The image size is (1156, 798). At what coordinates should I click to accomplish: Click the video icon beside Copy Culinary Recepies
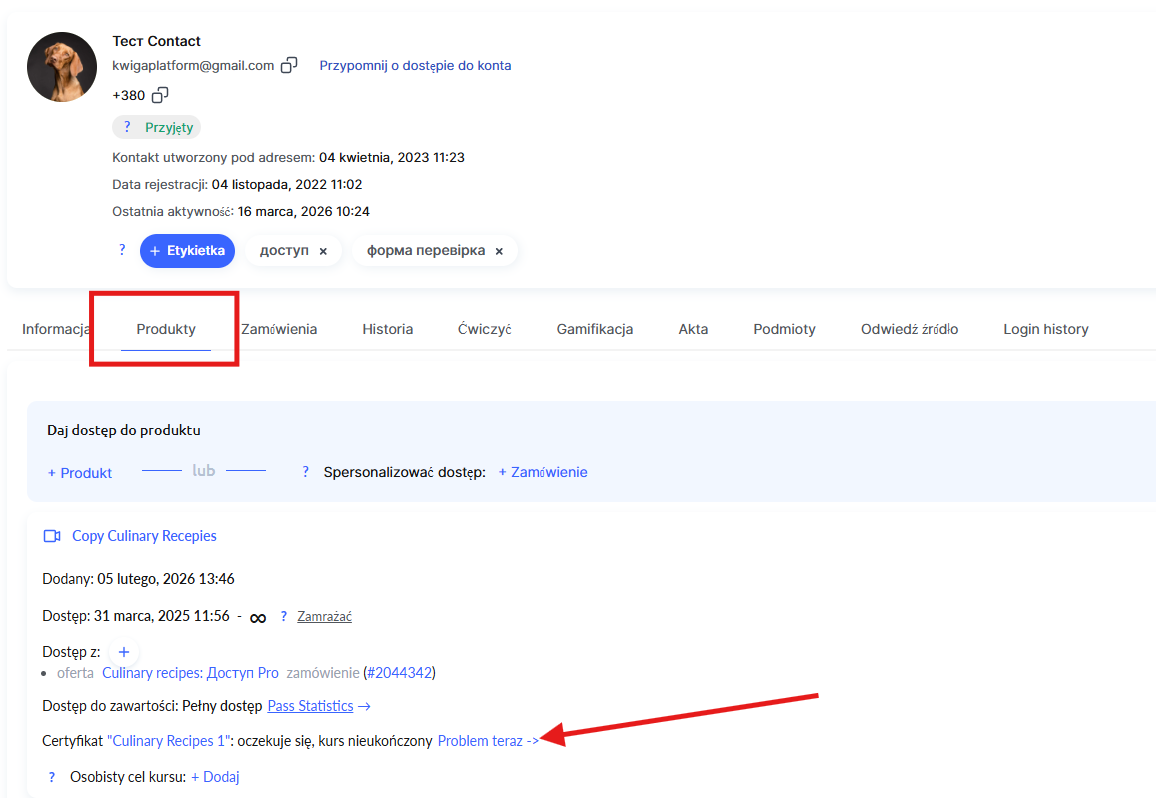pos(52,536)
